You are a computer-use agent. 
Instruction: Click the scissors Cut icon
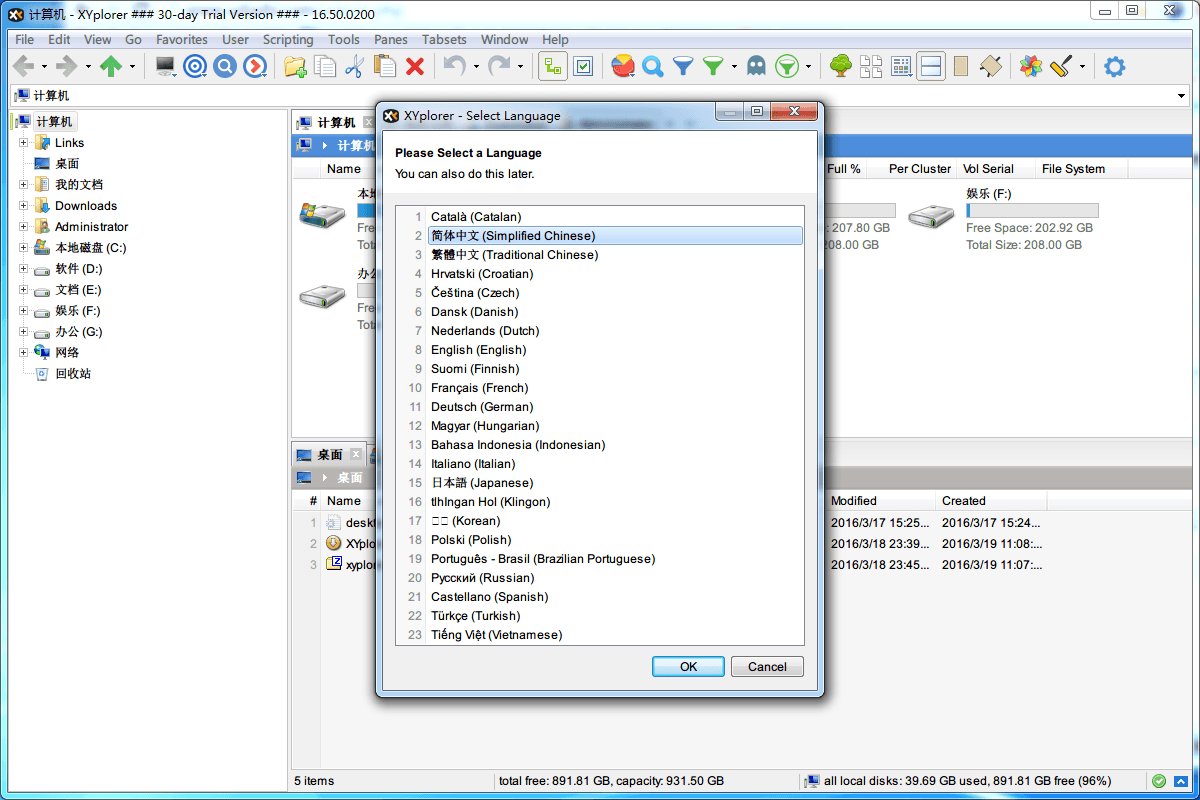tap(353, 67)
